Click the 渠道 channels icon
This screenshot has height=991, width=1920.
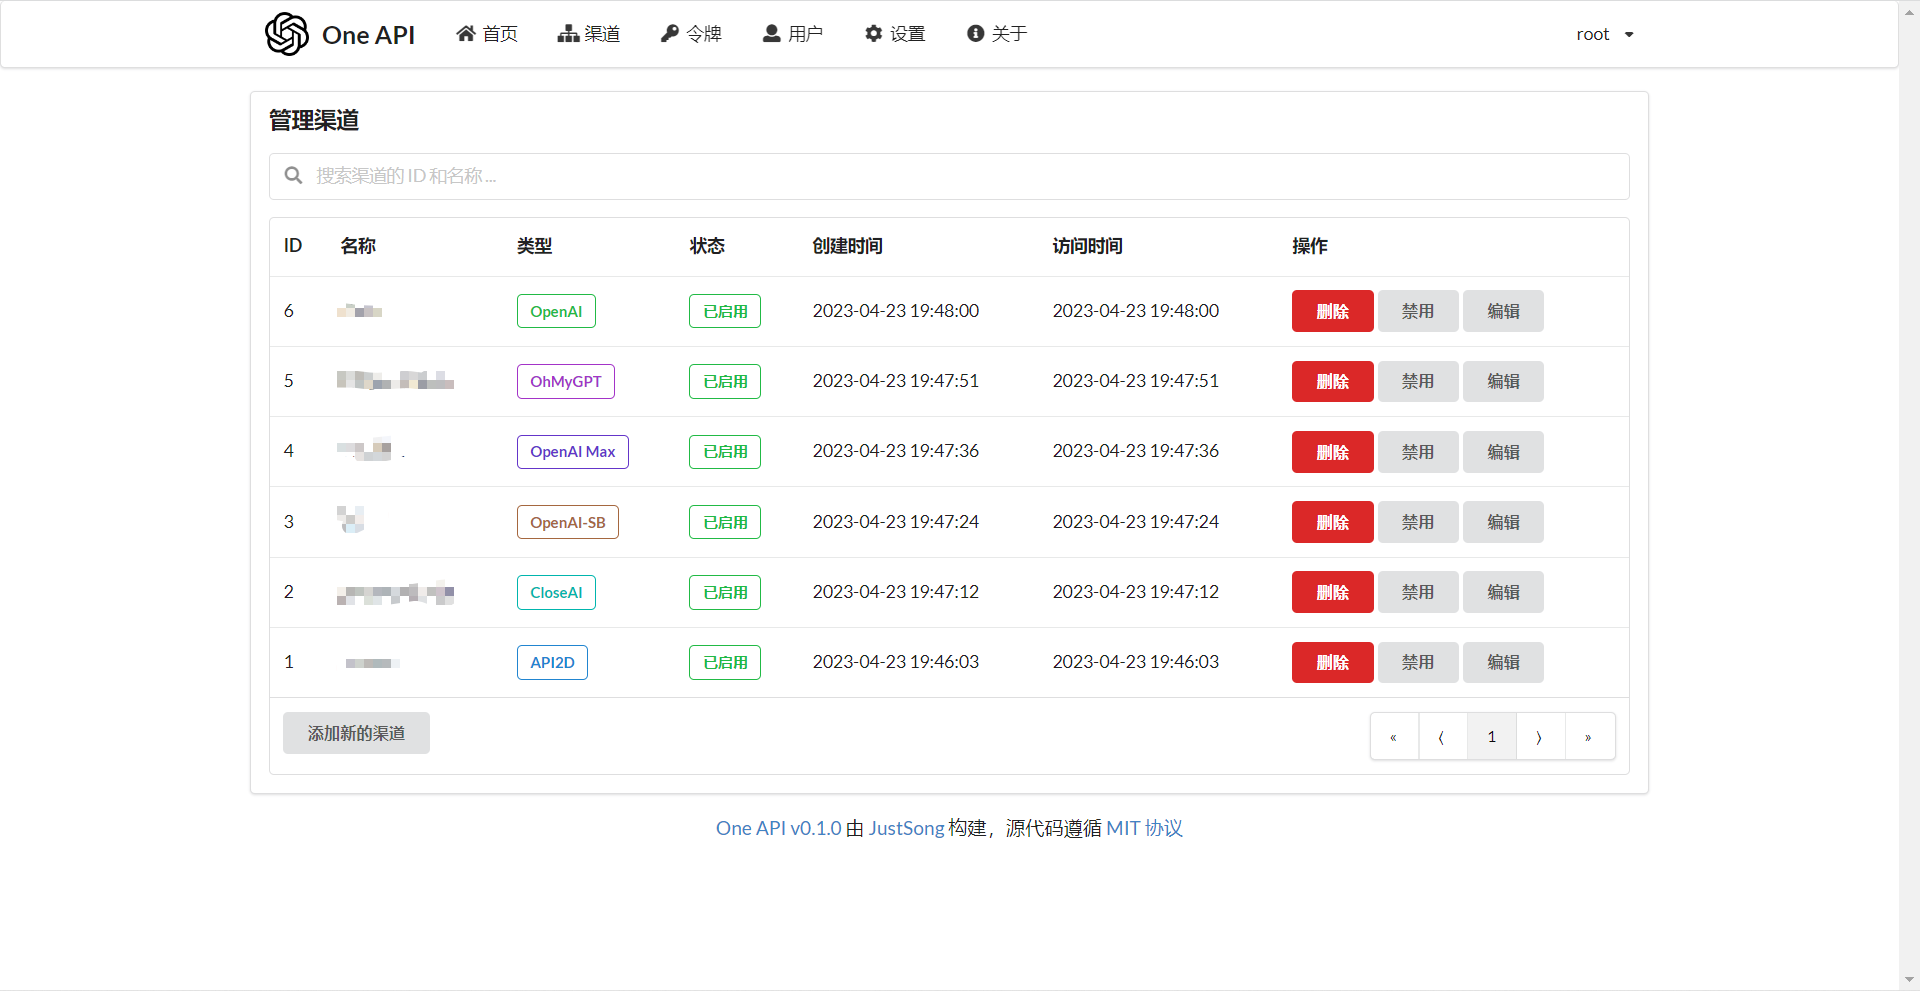[567, 33]
